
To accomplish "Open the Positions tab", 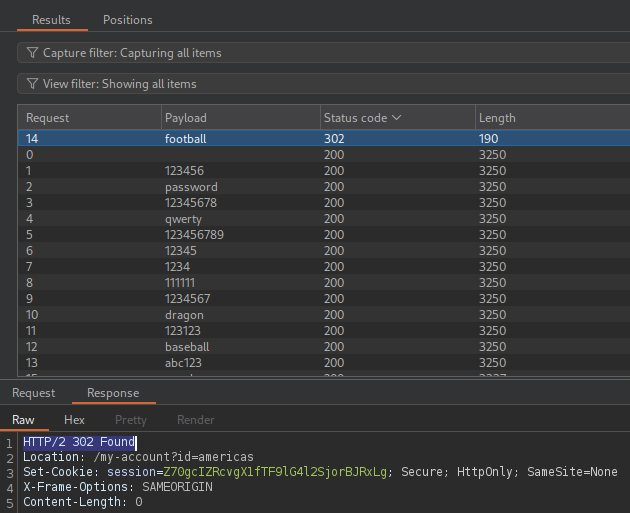I will [128, 20].
